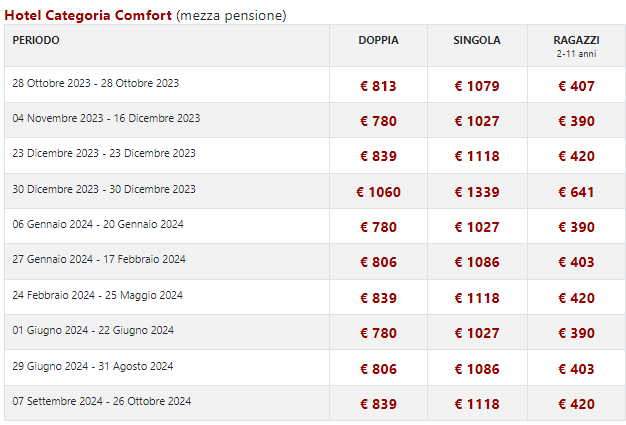The height and width of the screenshot is (425, 626).
Task: Click the € 1060 double price
Action: (x=378, y=192)
